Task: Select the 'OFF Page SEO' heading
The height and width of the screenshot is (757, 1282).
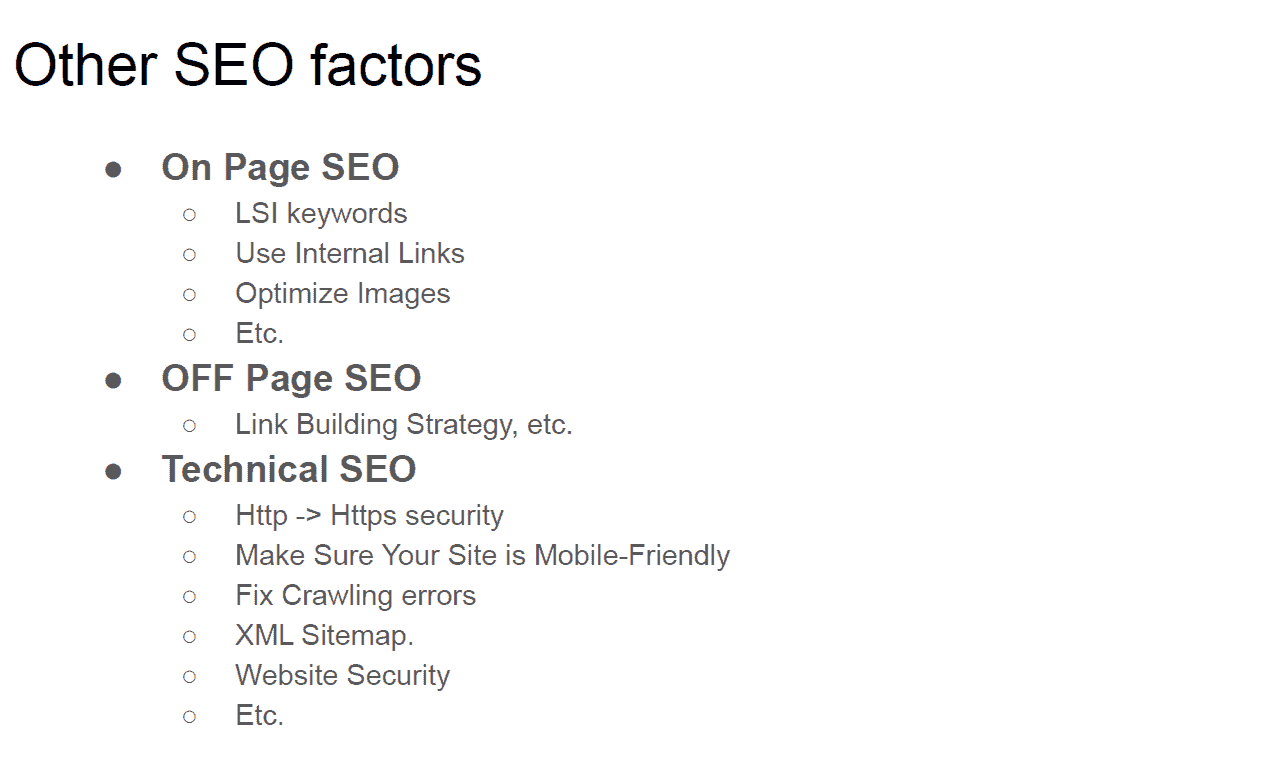Action: (291, 379)
